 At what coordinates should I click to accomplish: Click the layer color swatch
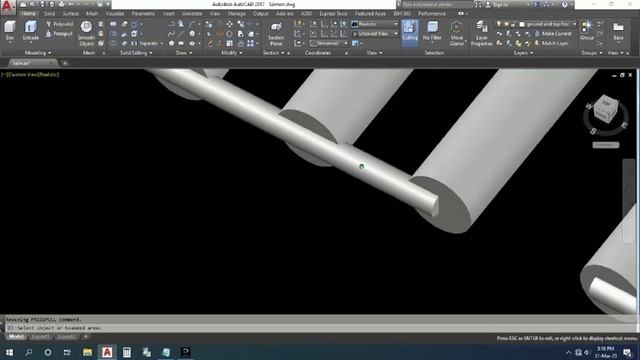pos(522,24)
